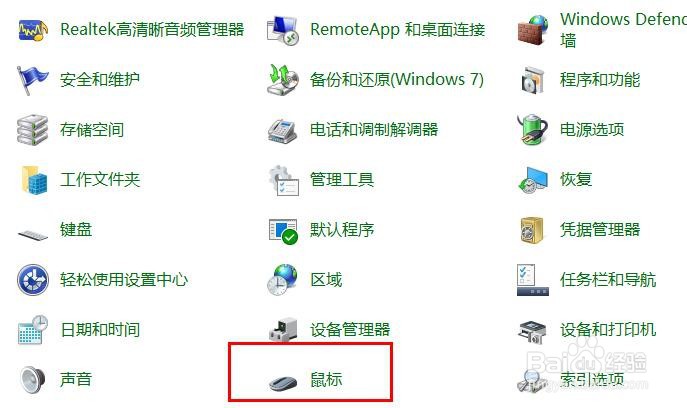Open 默认程序 link

coord(342,229)
